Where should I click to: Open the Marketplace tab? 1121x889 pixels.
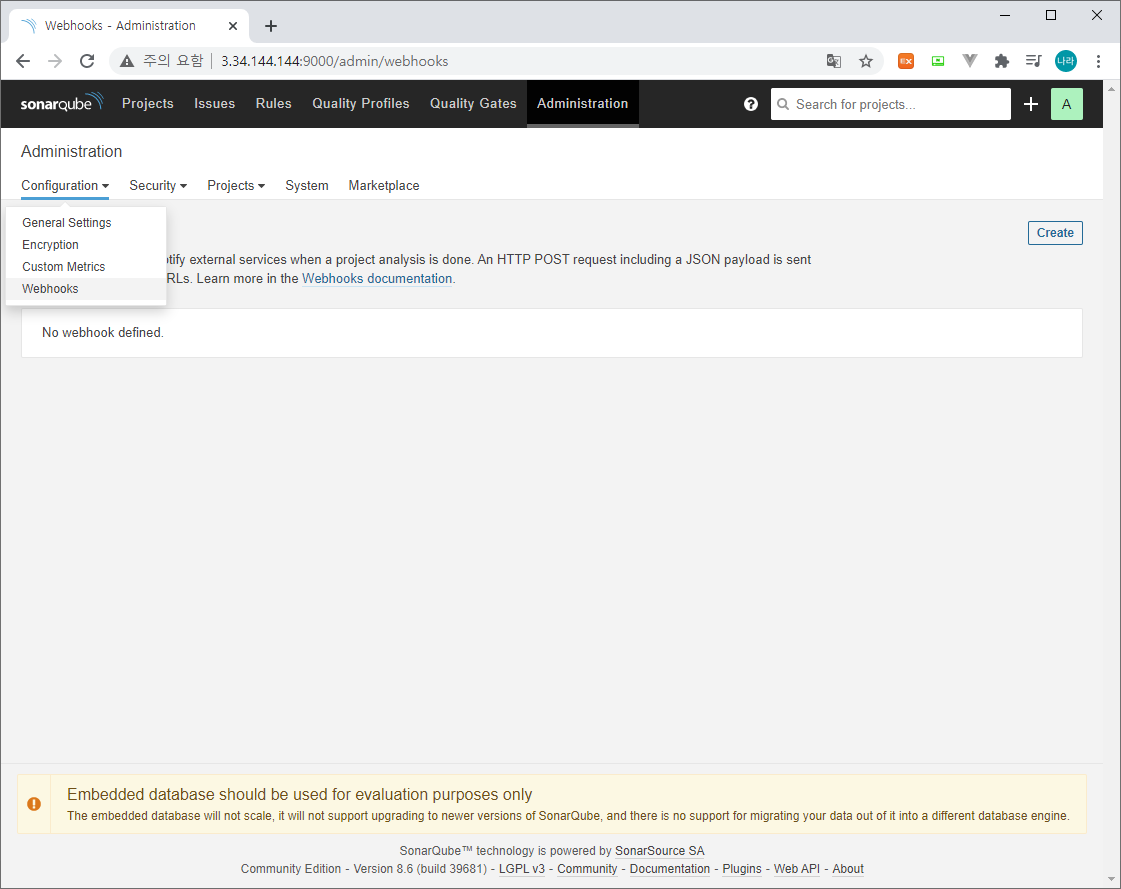(384, 185)
